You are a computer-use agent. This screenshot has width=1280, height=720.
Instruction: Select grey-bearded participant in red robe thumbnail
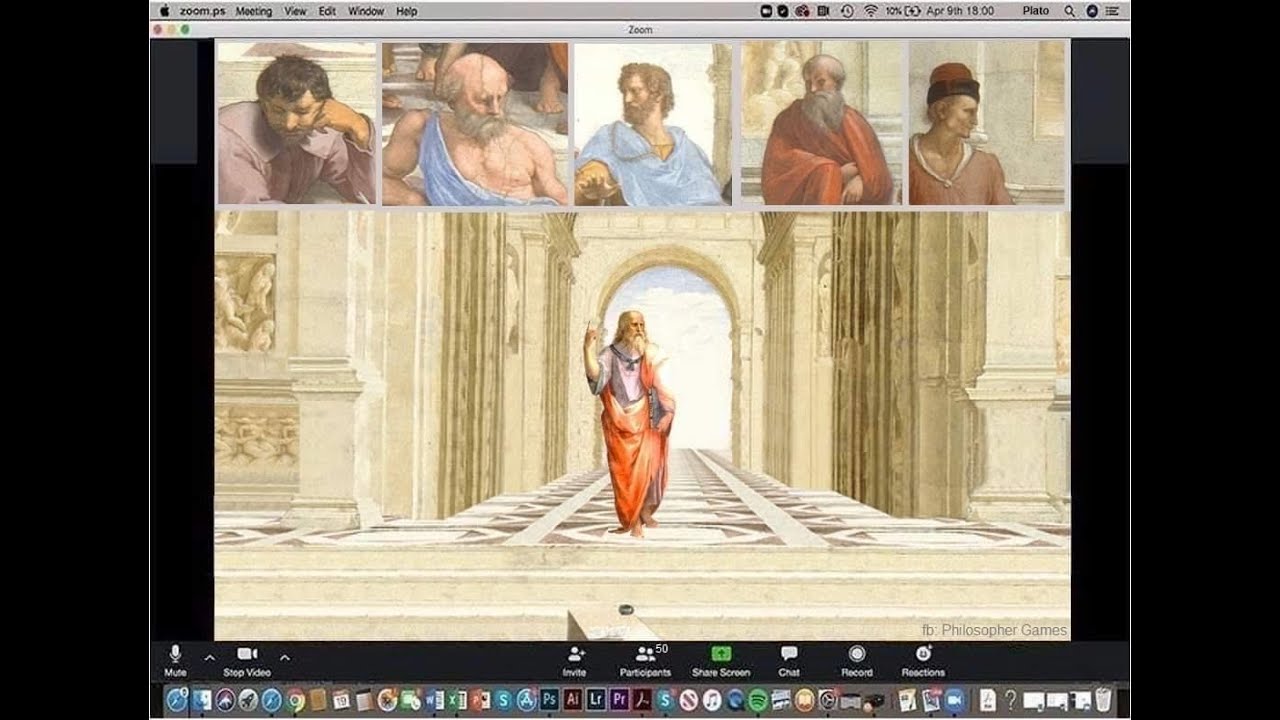pos(822,123)
